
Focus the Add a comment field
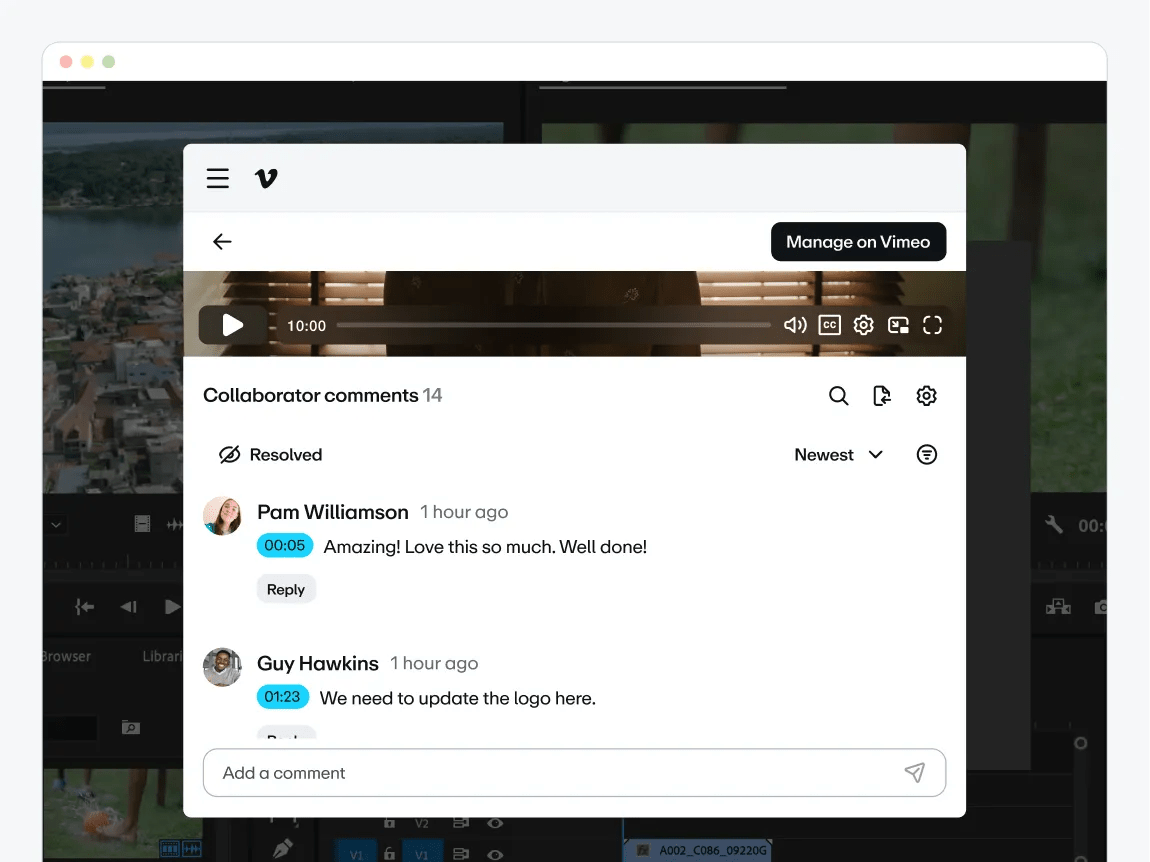coord(574,772)
